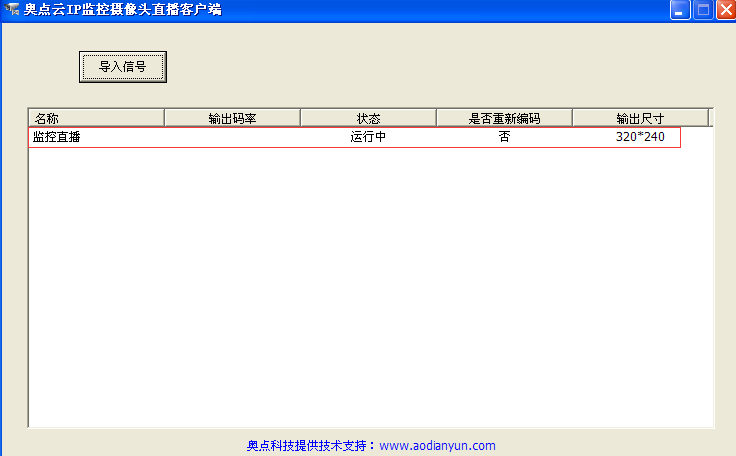The image size is (736, 456).
Task: Open the www.aodianyun.com link
Action: (437, 445)
